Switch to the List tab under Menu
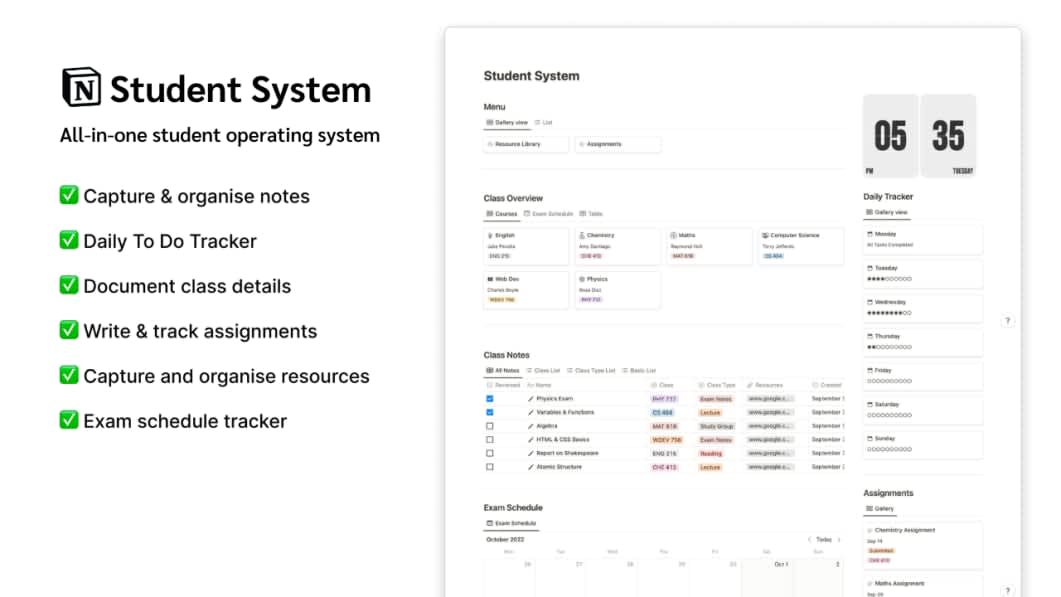This screenshot has width=1061, height=597. [x=541, y=122]
